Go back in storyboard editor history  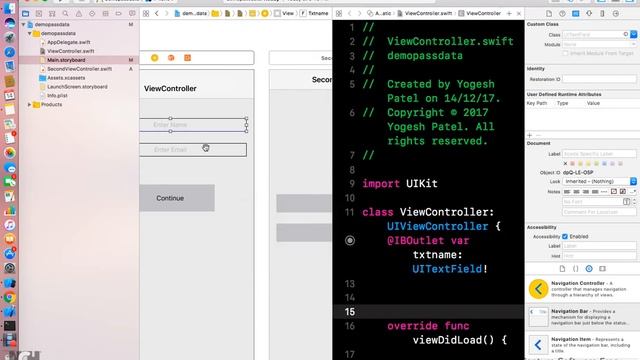(x=157, y=13)
